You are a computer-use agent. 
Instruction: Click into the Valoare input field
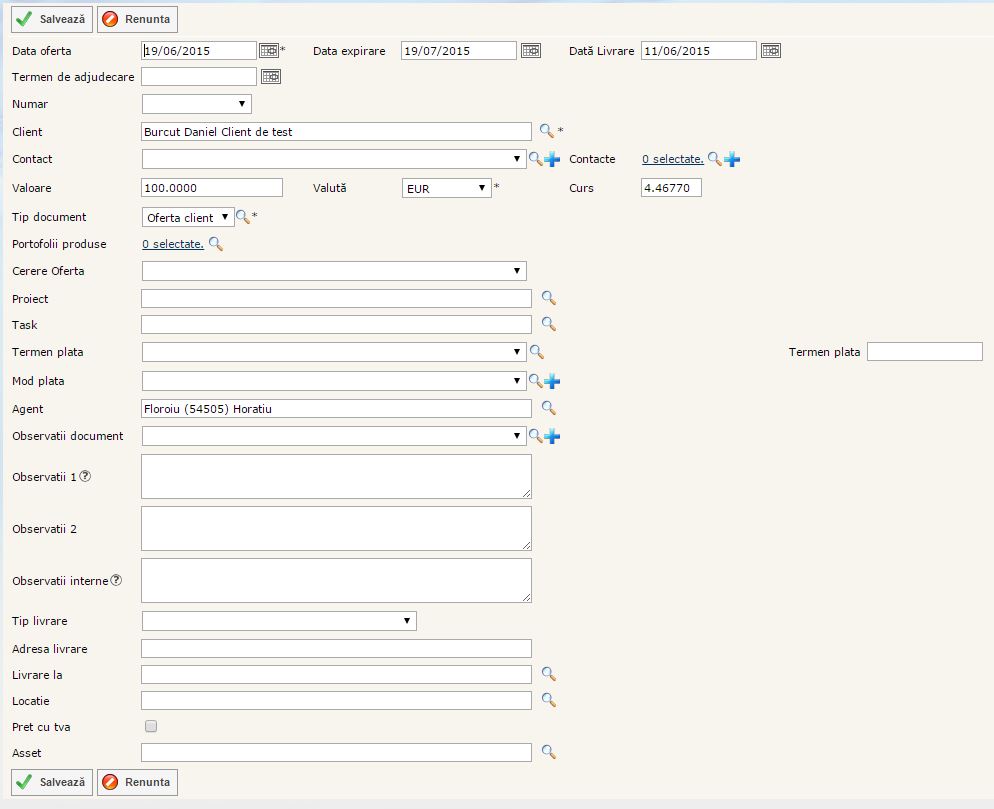coord(213,188)
